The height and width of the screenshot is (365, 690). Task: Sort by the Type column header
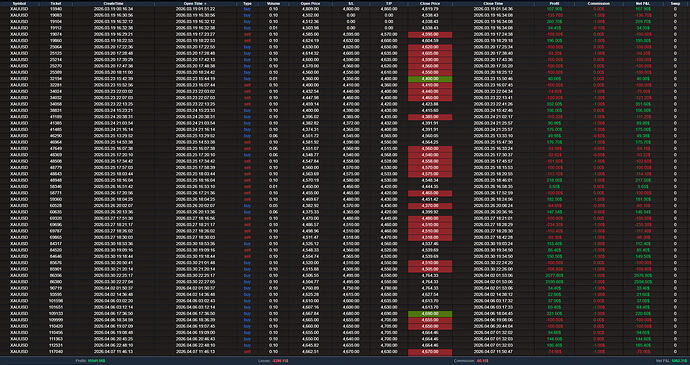[247, 3]
